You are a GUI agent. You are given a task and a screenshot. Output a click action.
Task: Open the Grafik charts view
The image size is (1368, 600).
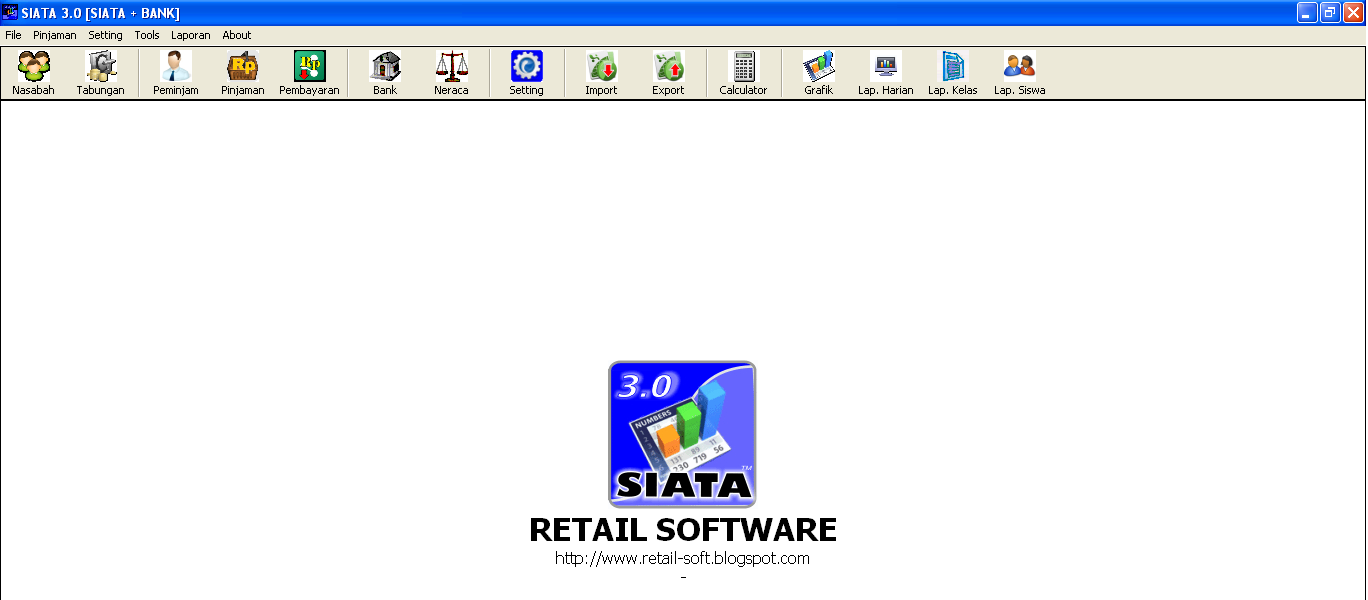click(818, 70)
